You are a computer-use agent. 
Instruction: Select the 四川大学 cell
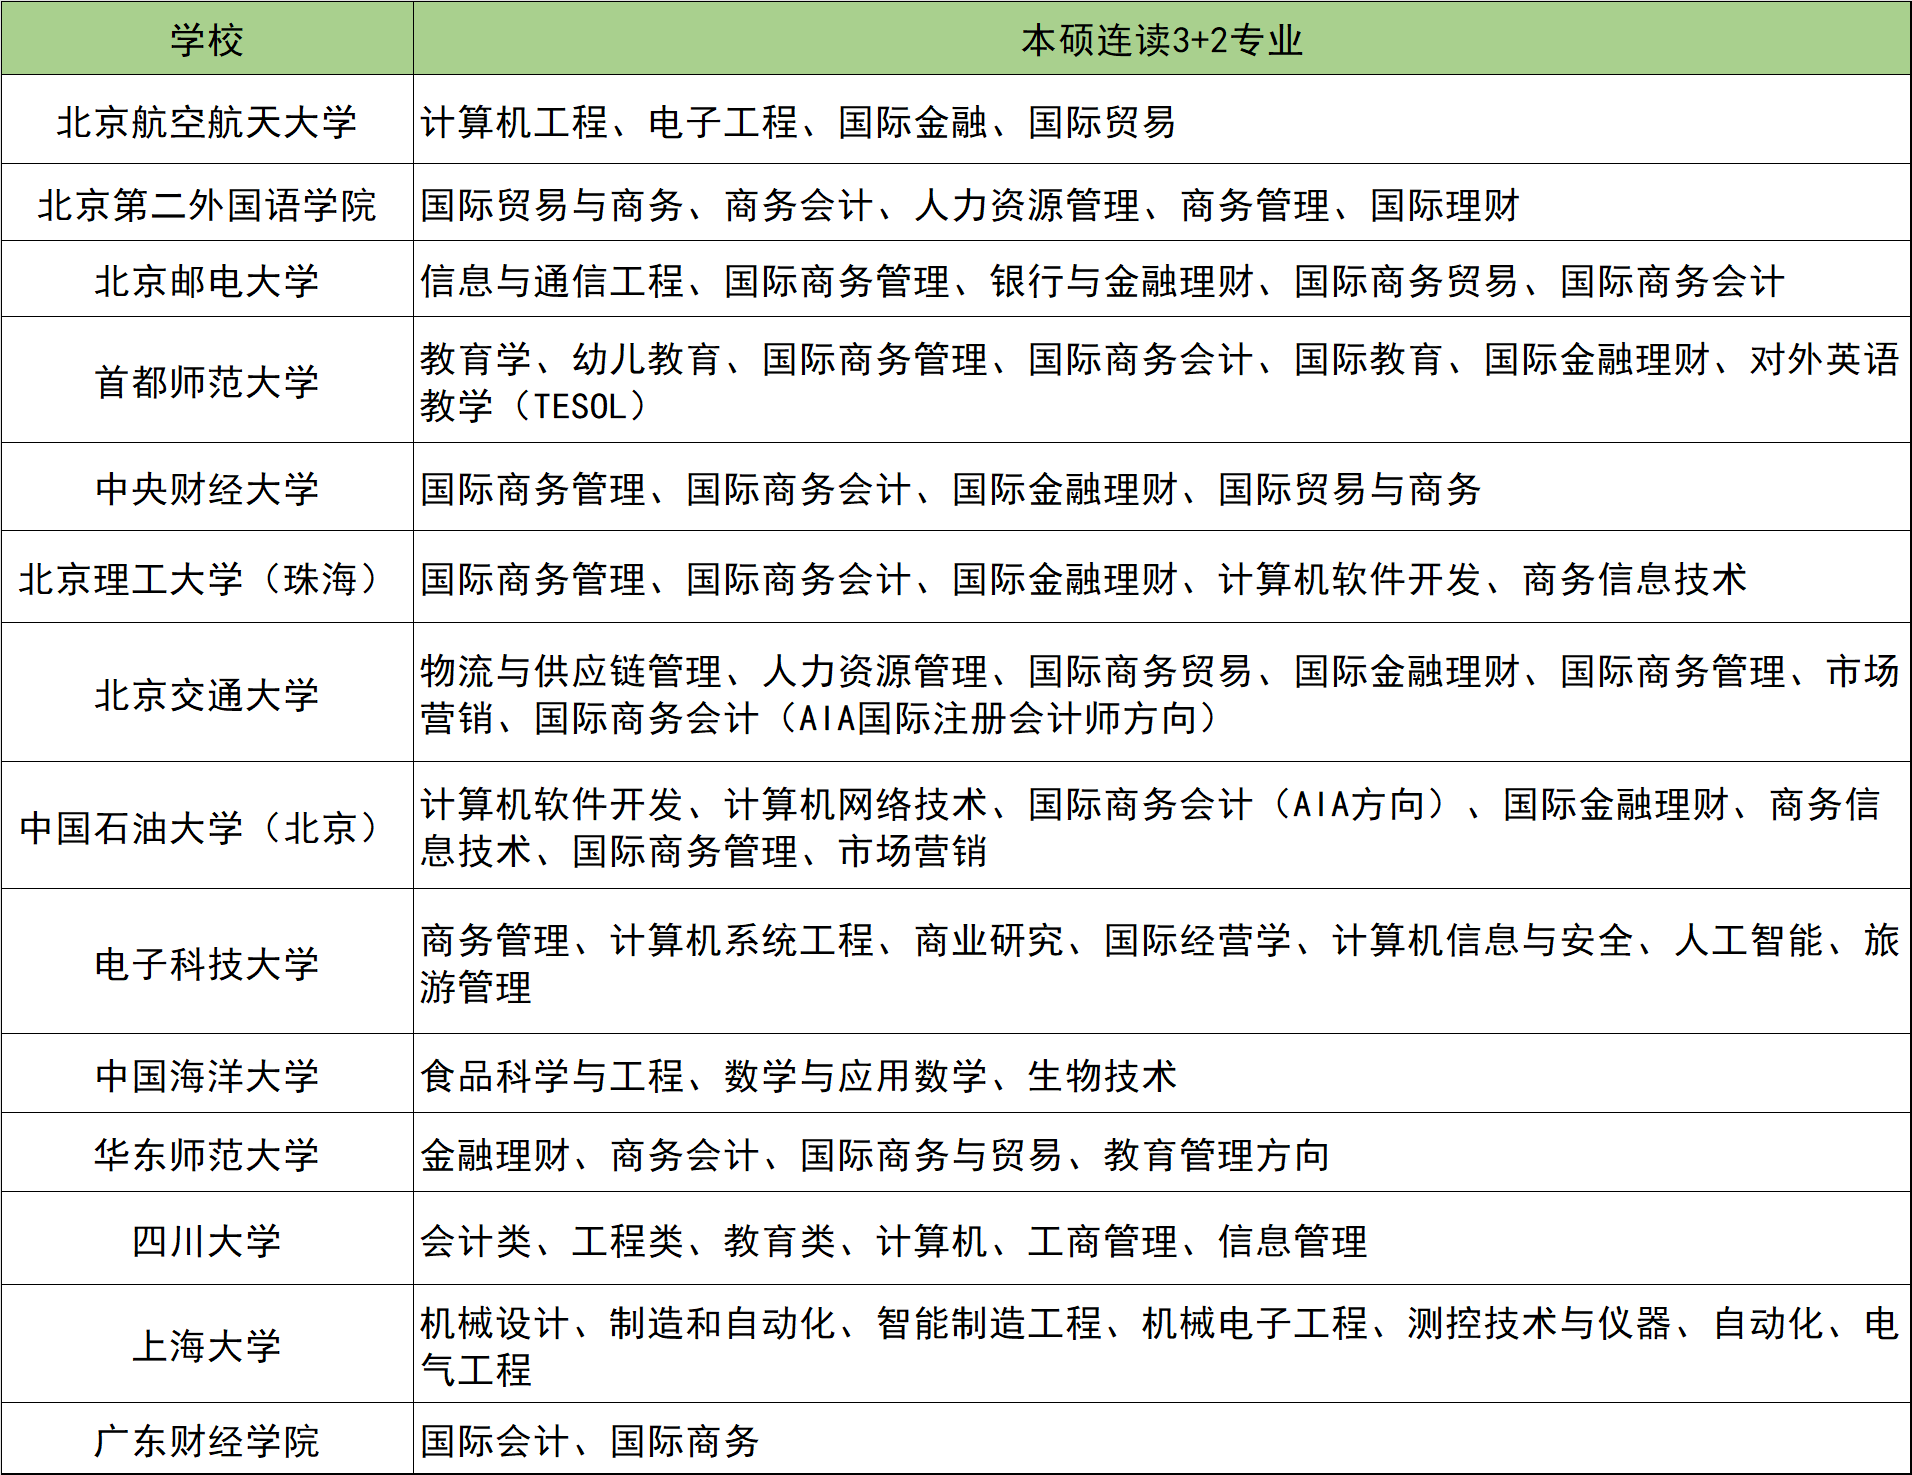pos(207,1241)
